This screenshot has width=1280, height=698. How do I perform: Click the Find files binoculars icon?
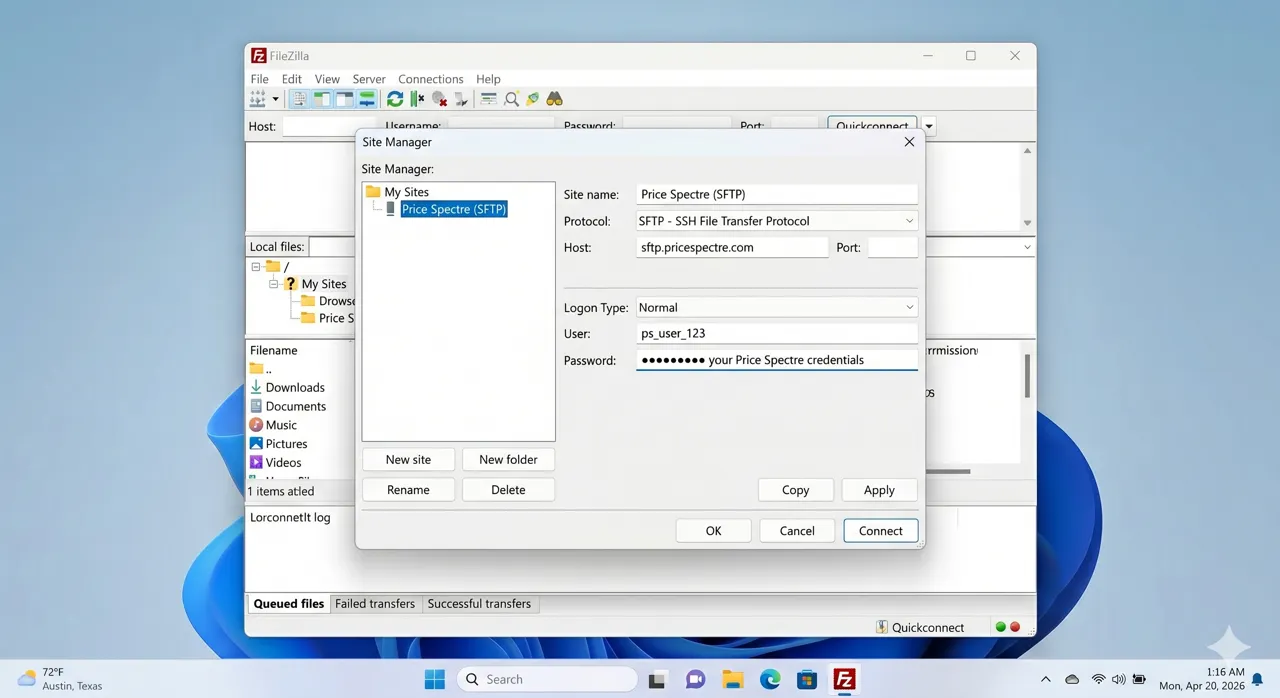pos(553,98)
